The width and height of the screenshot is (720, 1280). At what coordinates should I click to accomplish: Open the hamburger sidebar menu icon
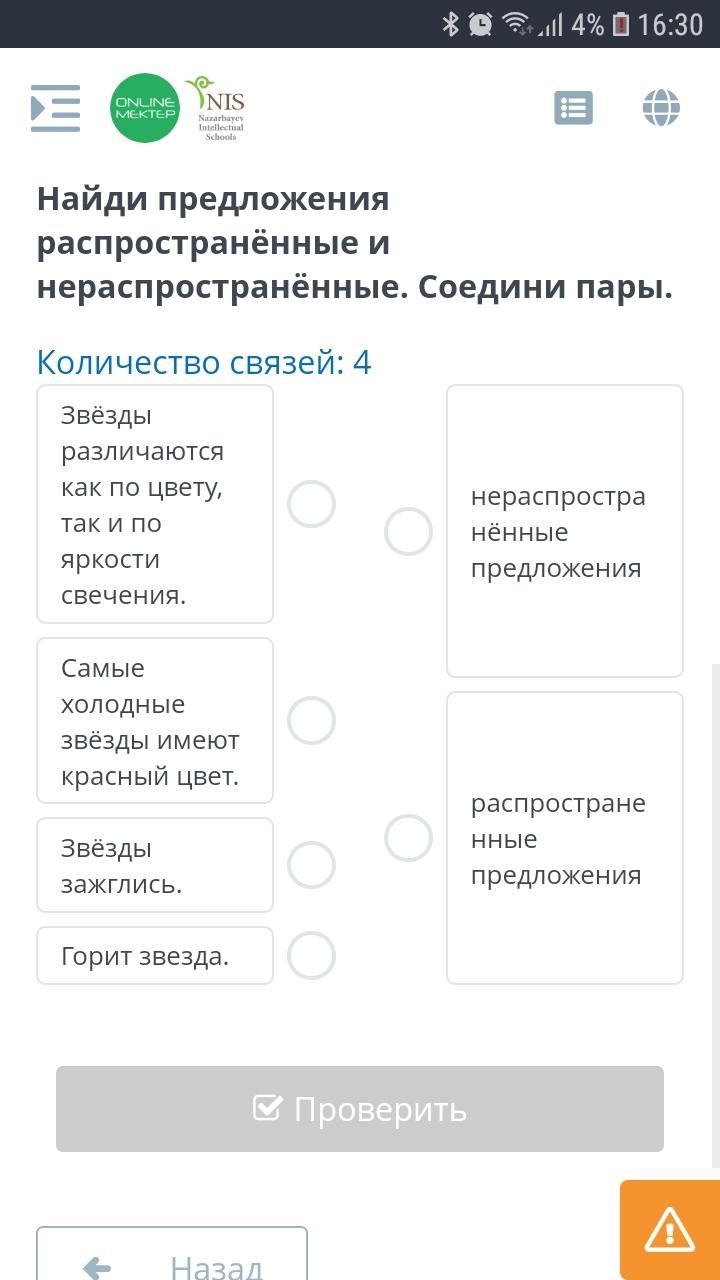55,108
